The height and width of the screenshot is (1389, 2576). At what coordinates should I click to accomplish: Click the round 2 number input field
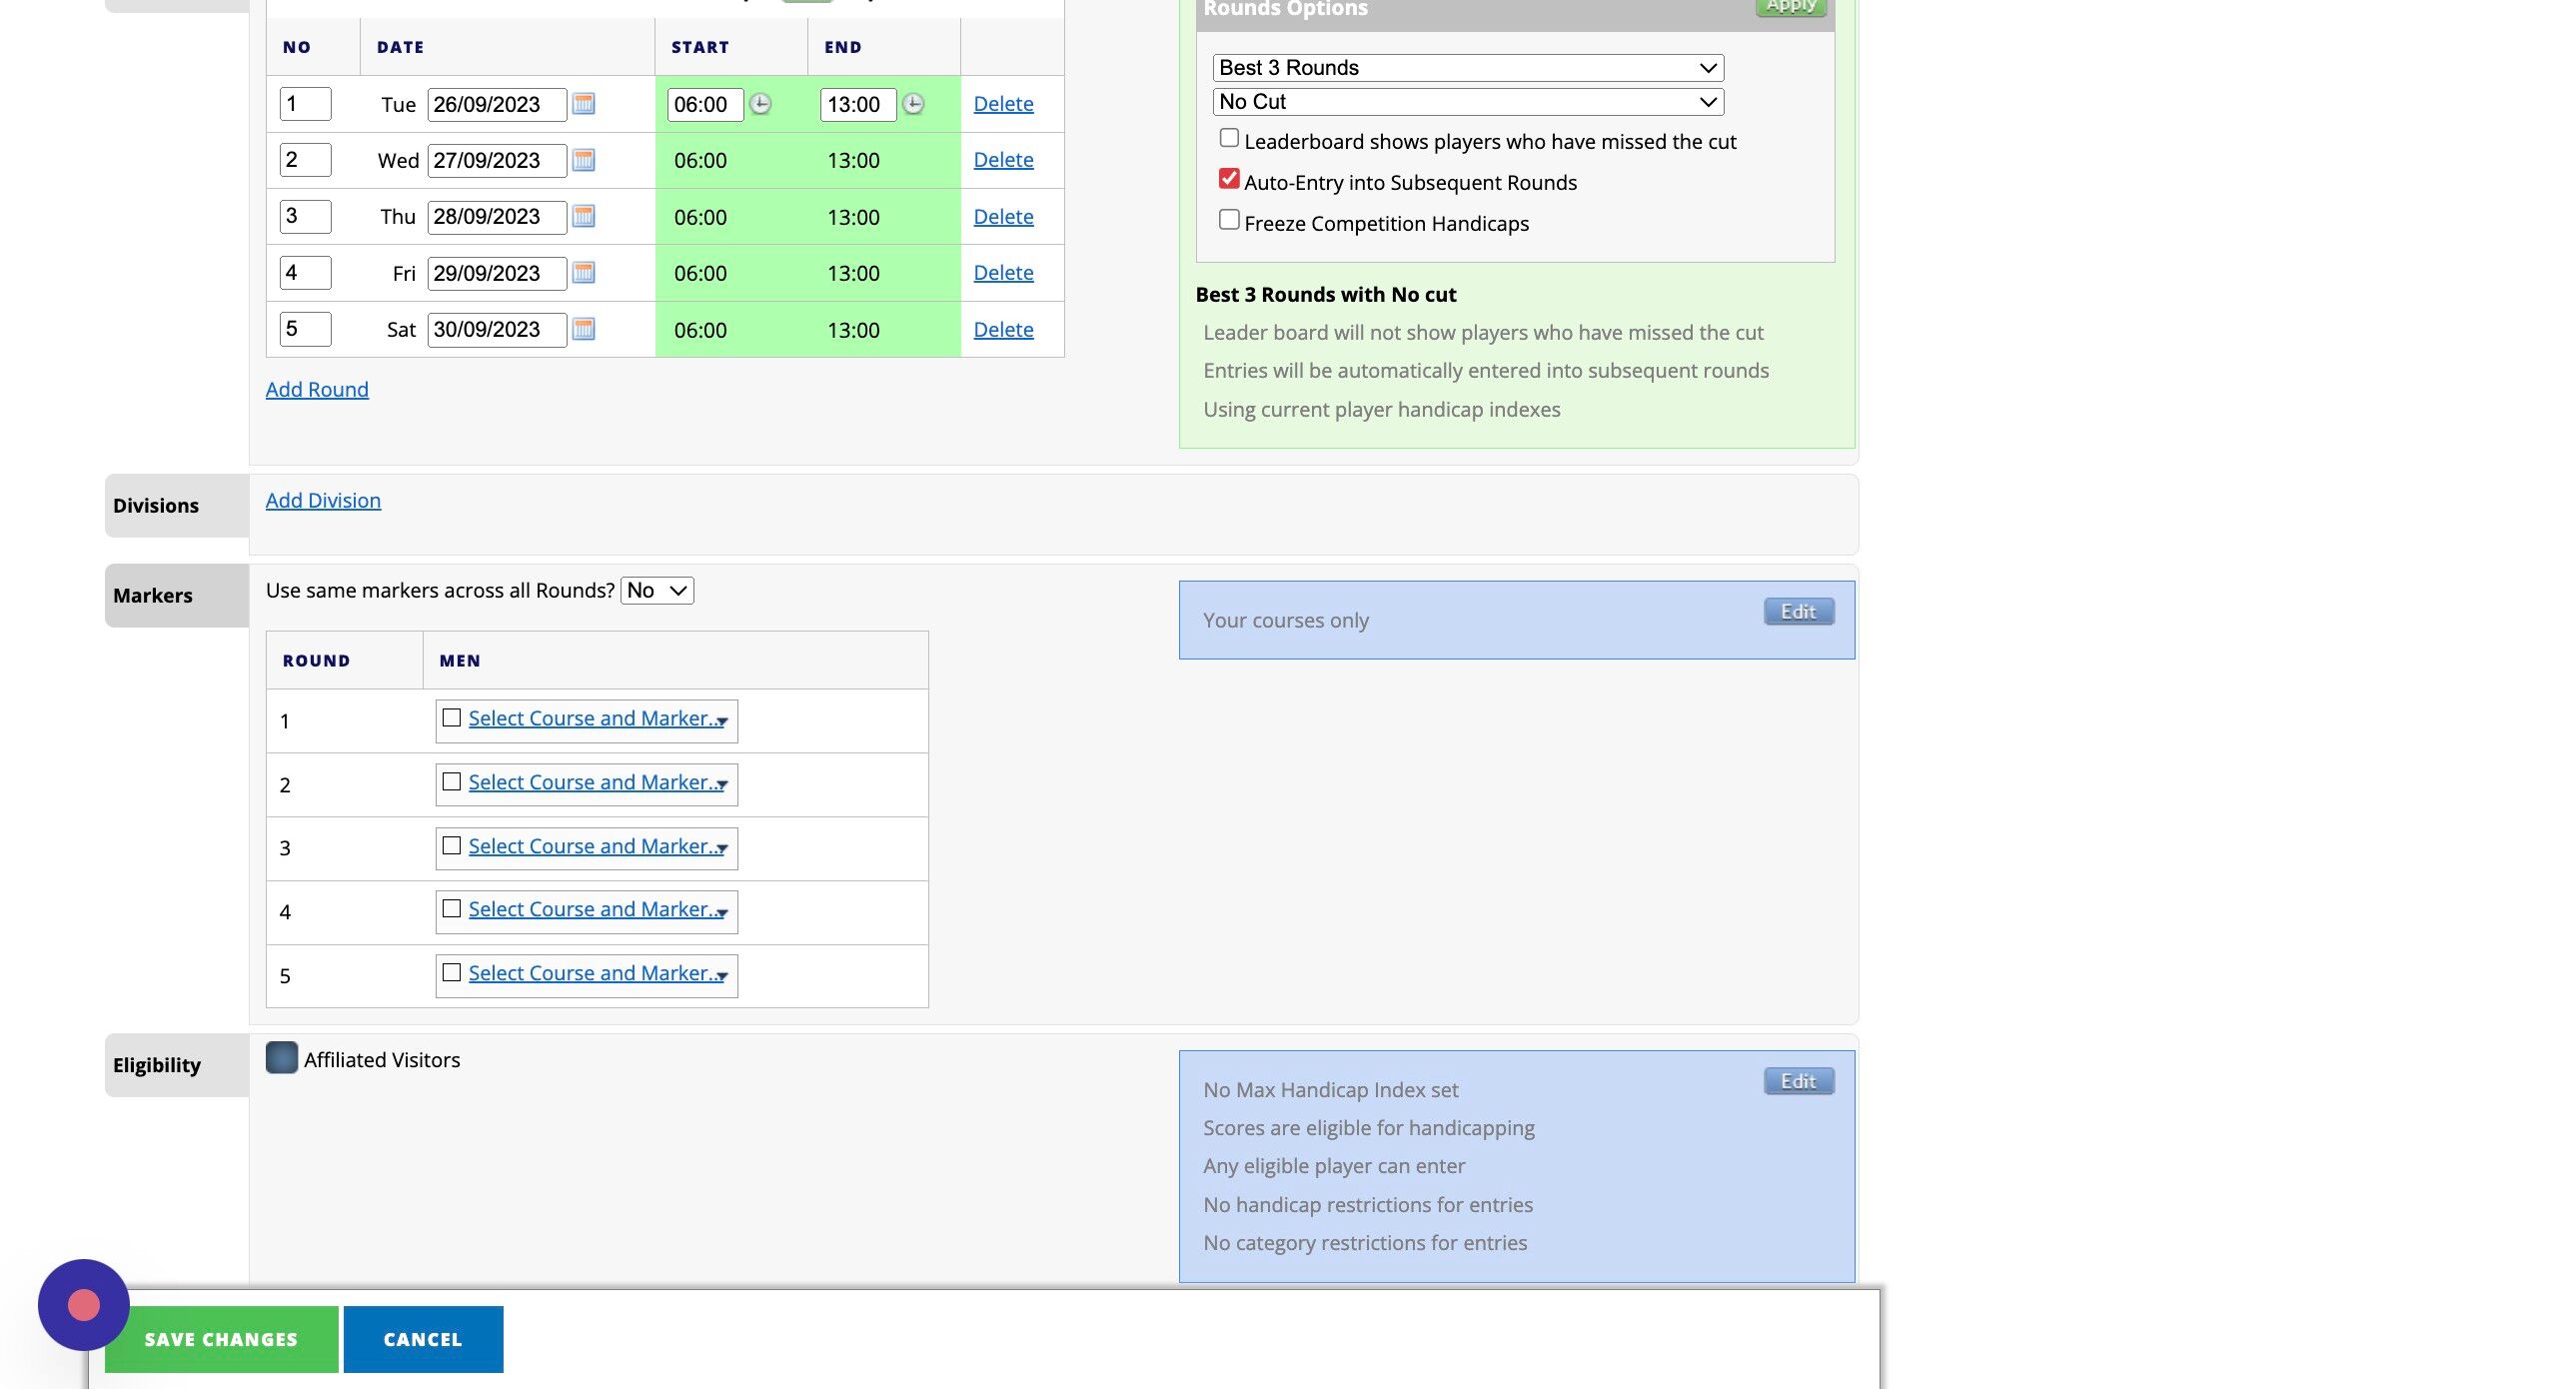(x=305, y=160)
